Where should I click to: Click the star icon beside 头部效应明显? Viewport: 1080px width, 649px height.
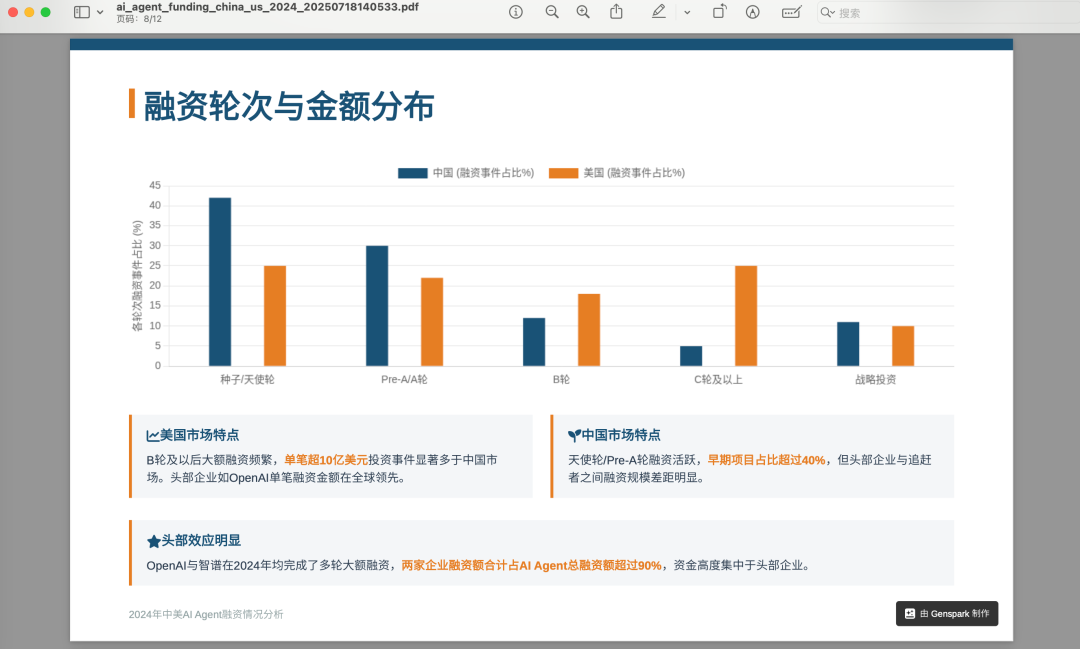coord(154,542)
